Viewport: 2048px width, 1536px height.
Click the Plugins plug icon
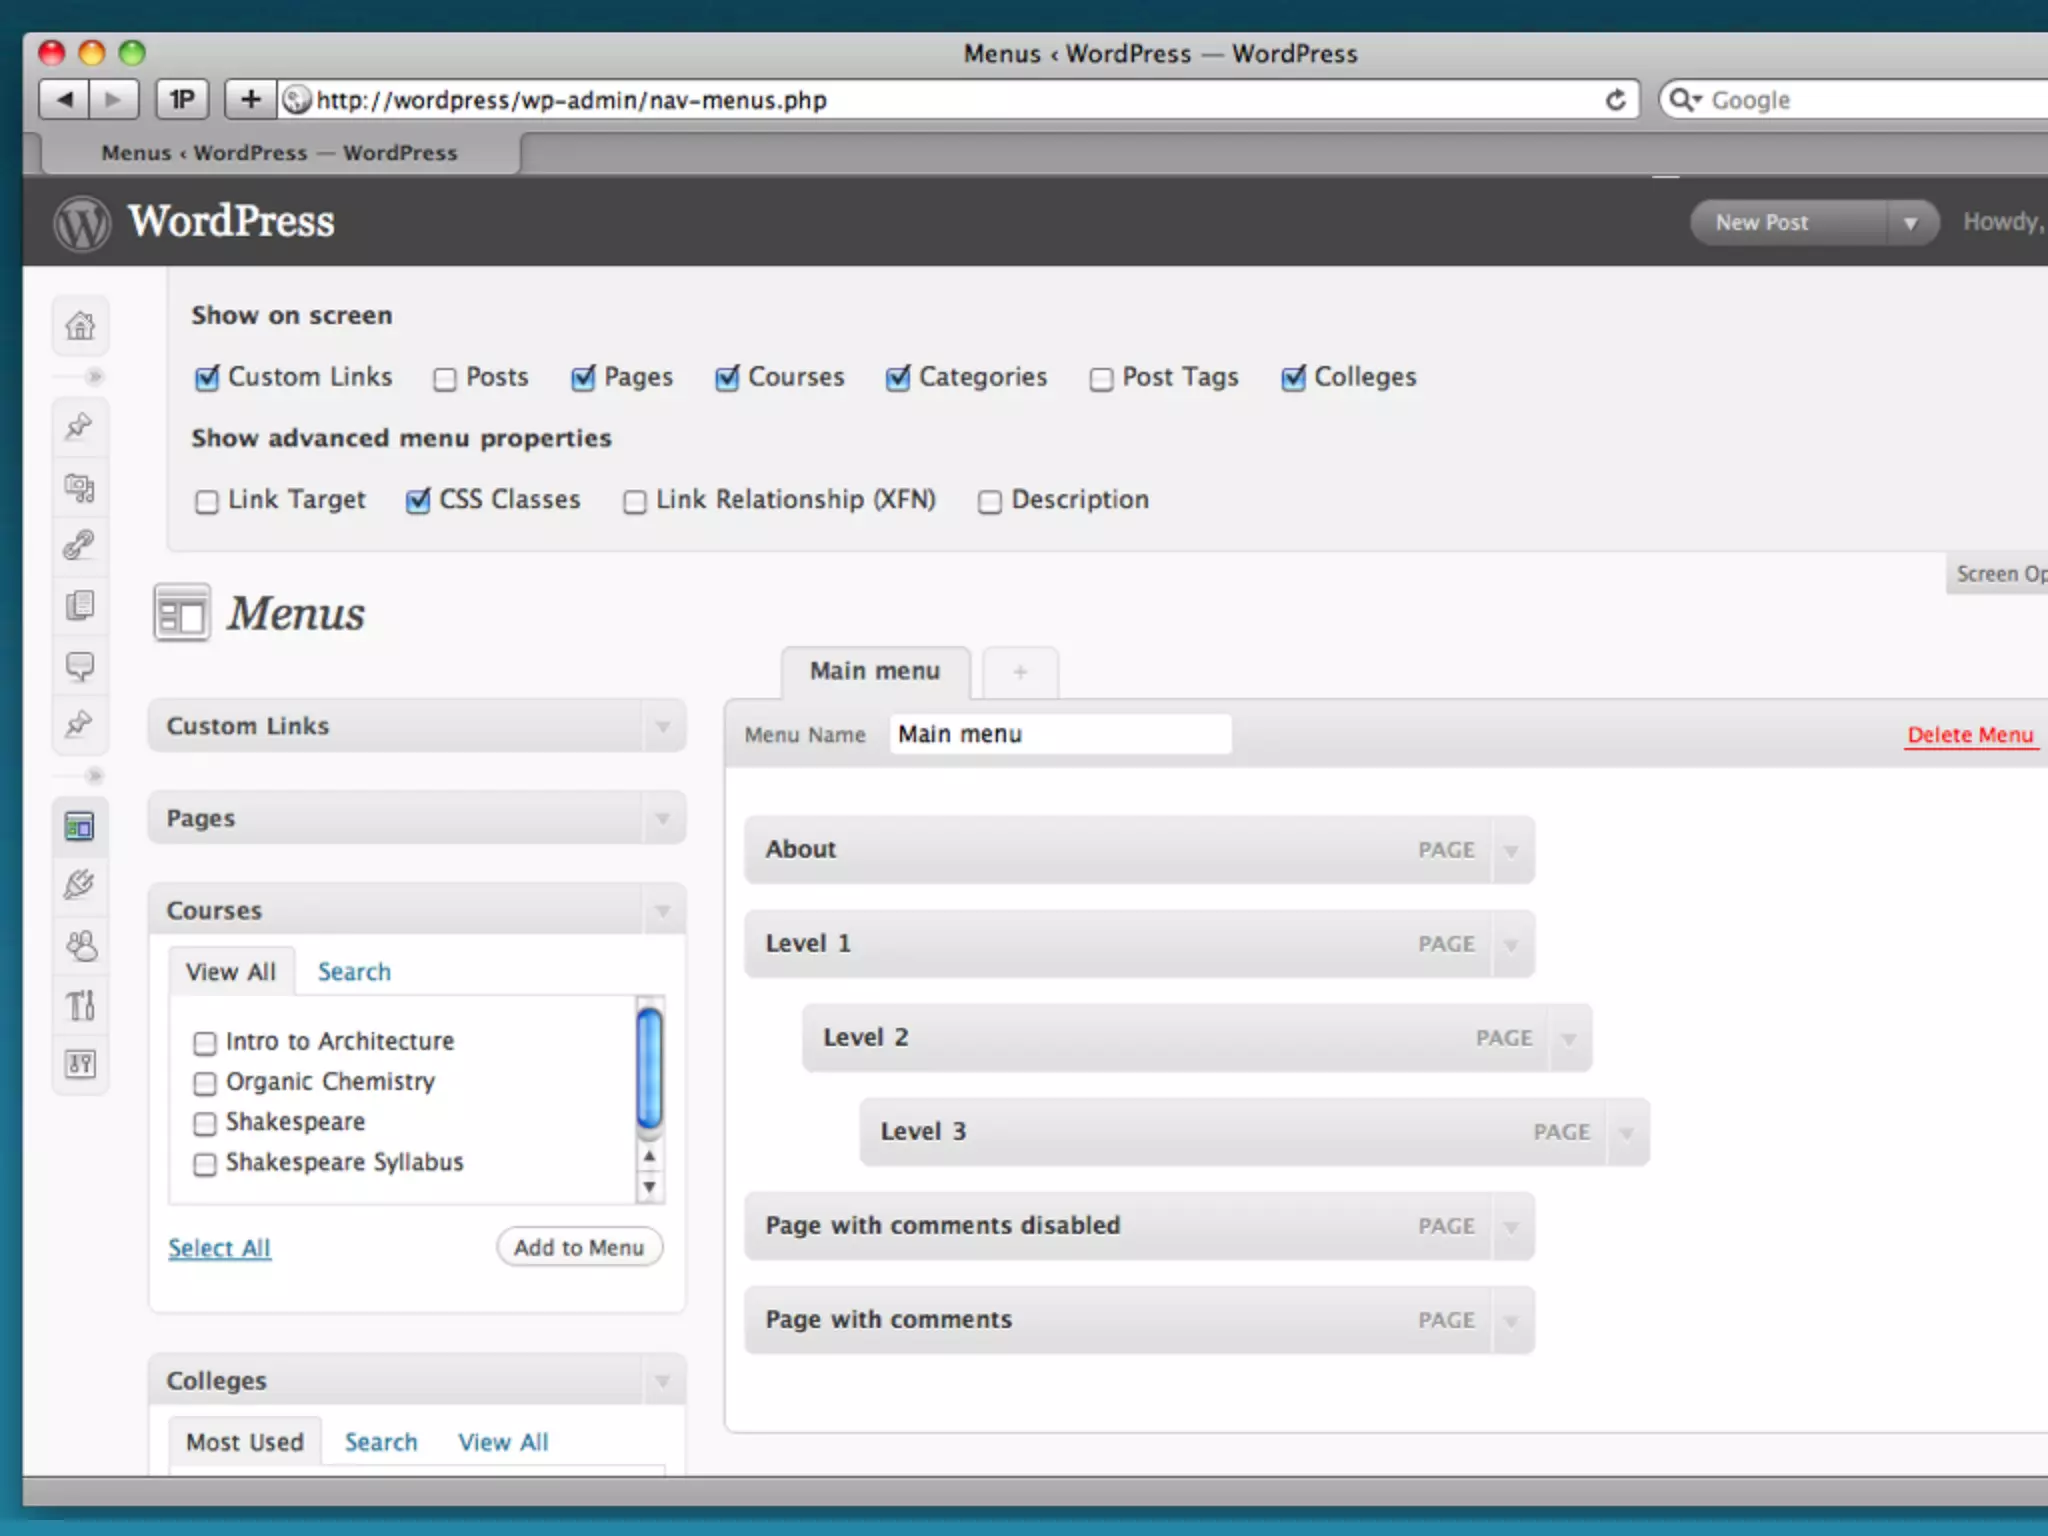[x=80, y=885]
